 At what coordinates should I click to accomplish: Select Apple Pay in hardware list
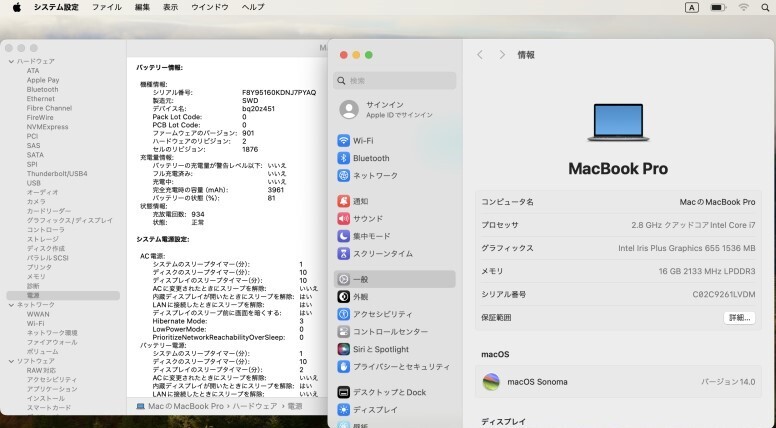coord(43,80)
